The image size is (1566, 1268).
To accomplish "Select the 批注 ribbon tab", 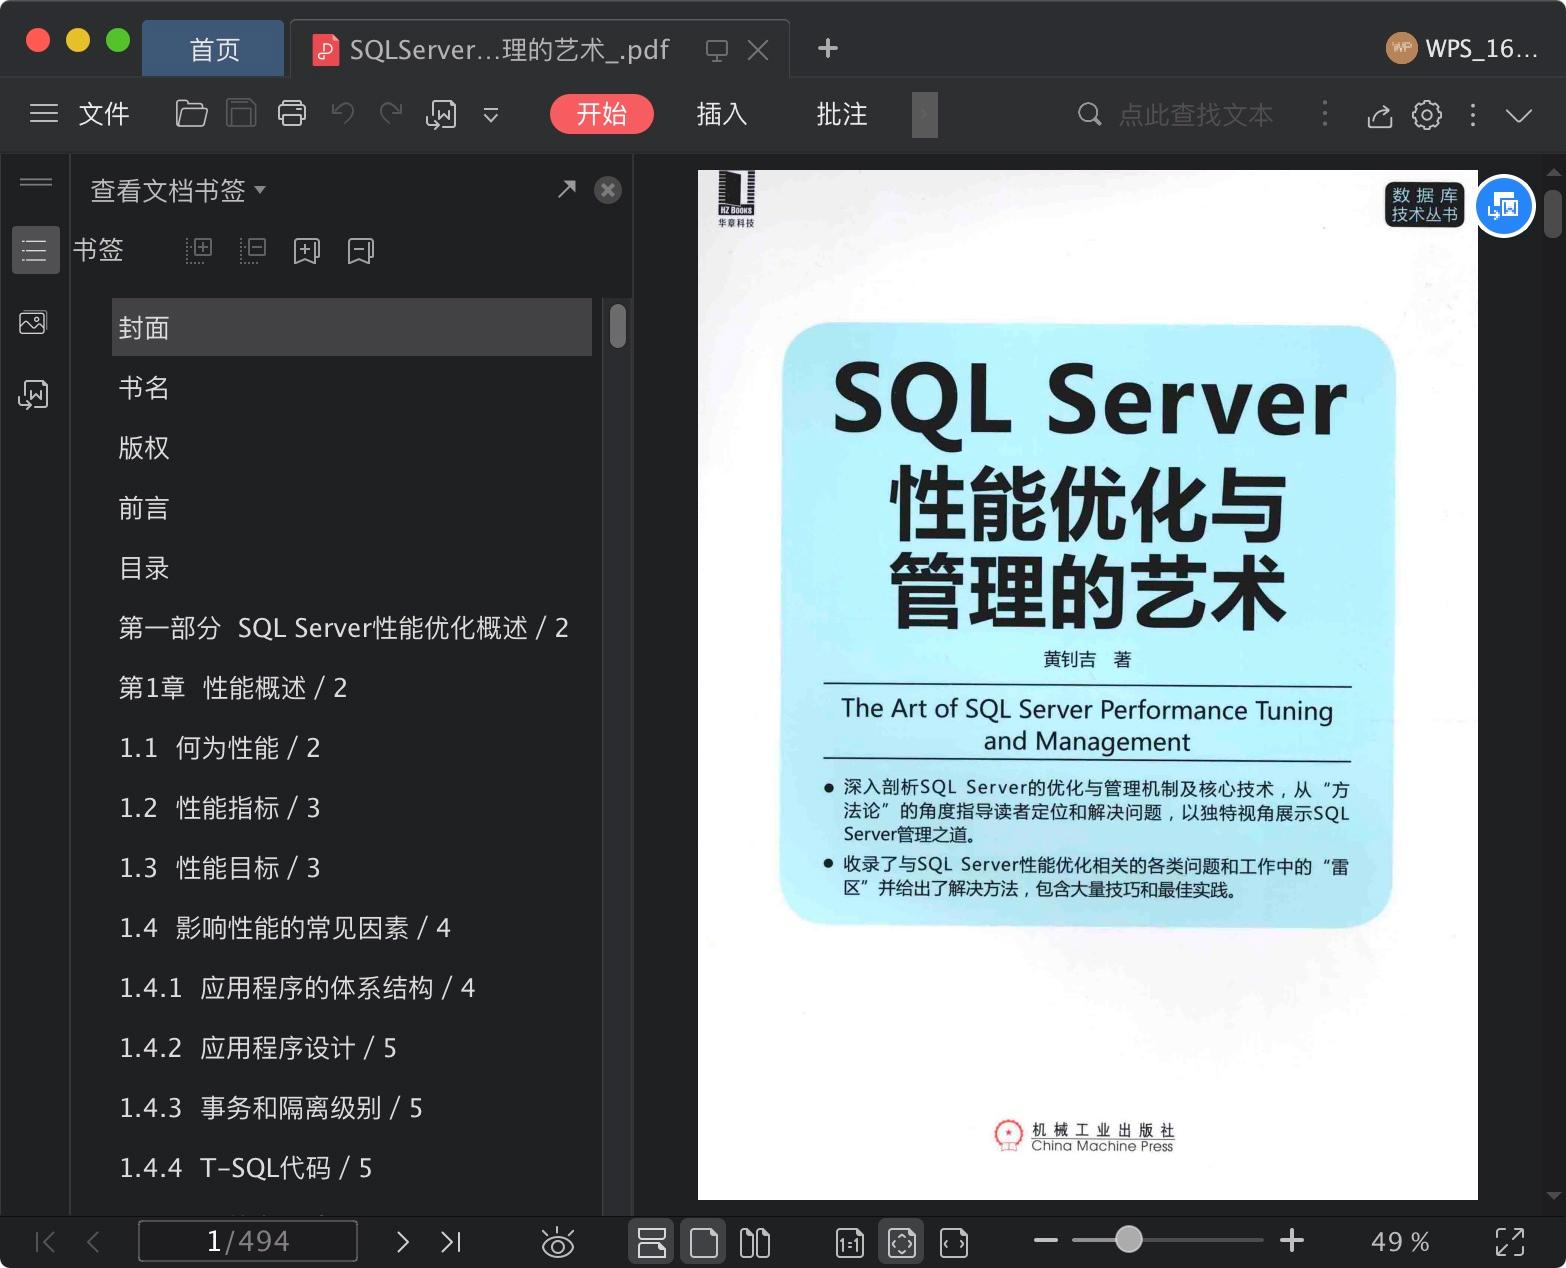I will point(842,114).
